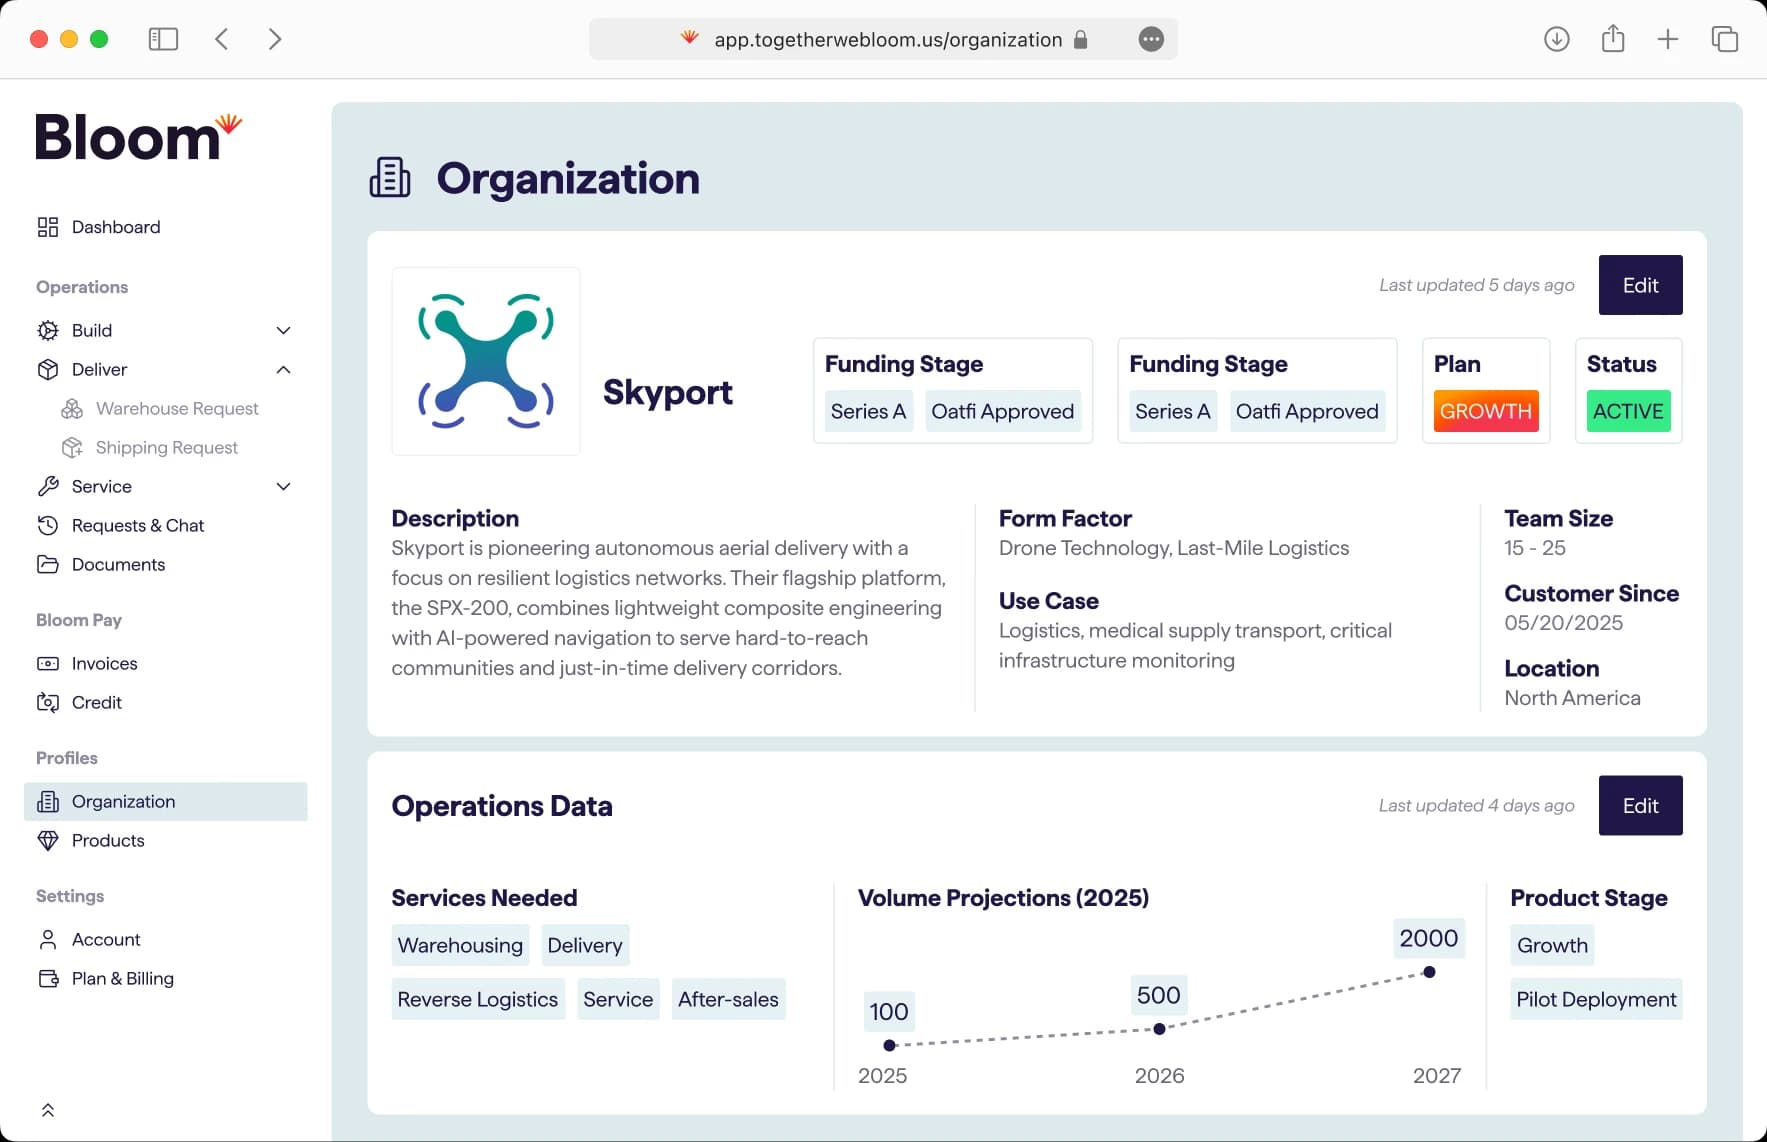
Task: Show browser tab overview
Action: pos(1725,39)
